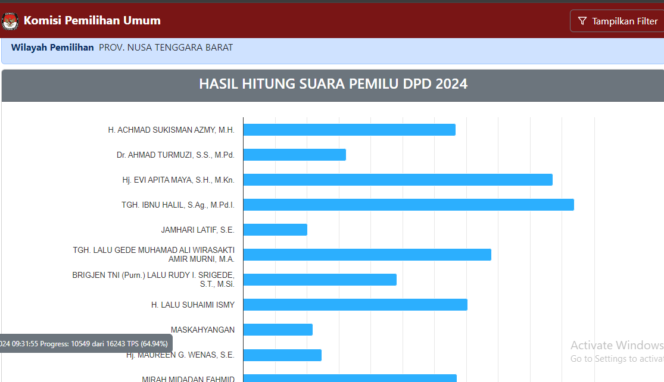The height and width of the screenshot is (382, 664).
Task: Click the progress 10549 dari 16243 TPS badge
Action: click(86, 343)
